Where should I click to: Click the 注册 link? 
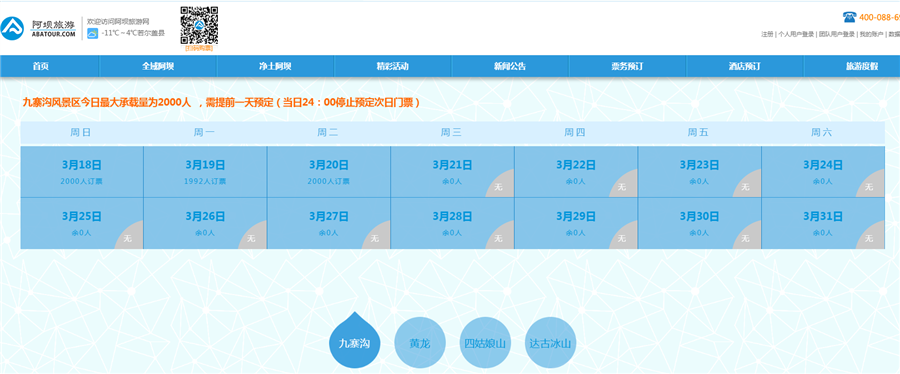pos(767,34)
